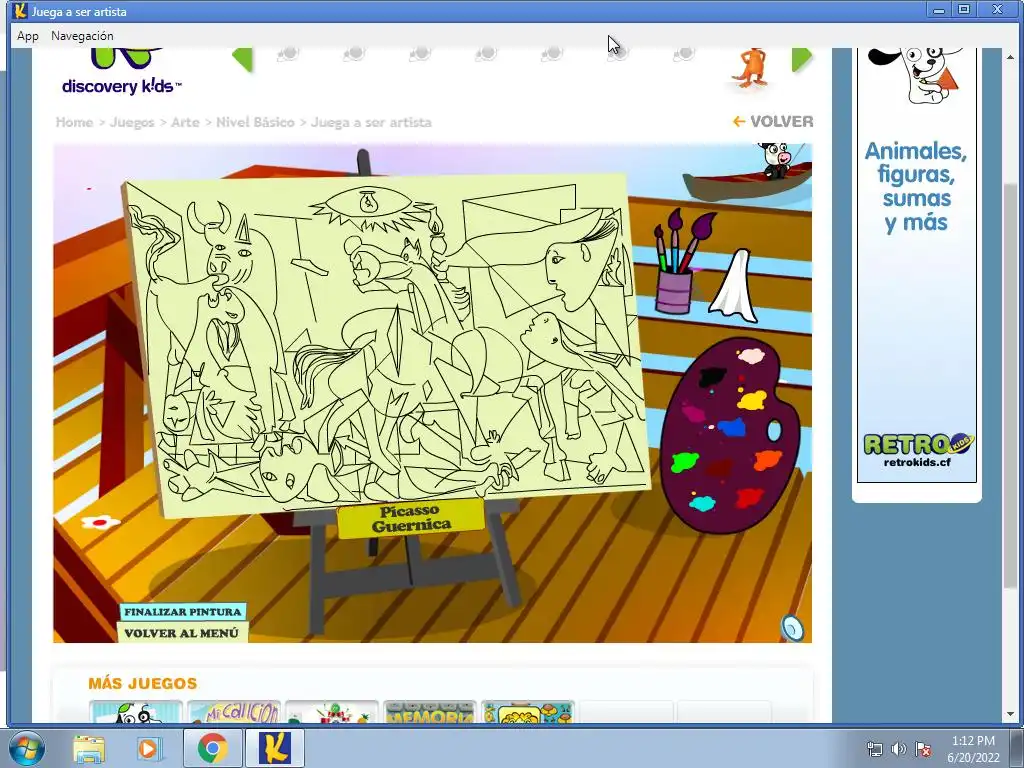
Task: Click the RetroKids advertisement banner
Action: [x=917, y=264]
